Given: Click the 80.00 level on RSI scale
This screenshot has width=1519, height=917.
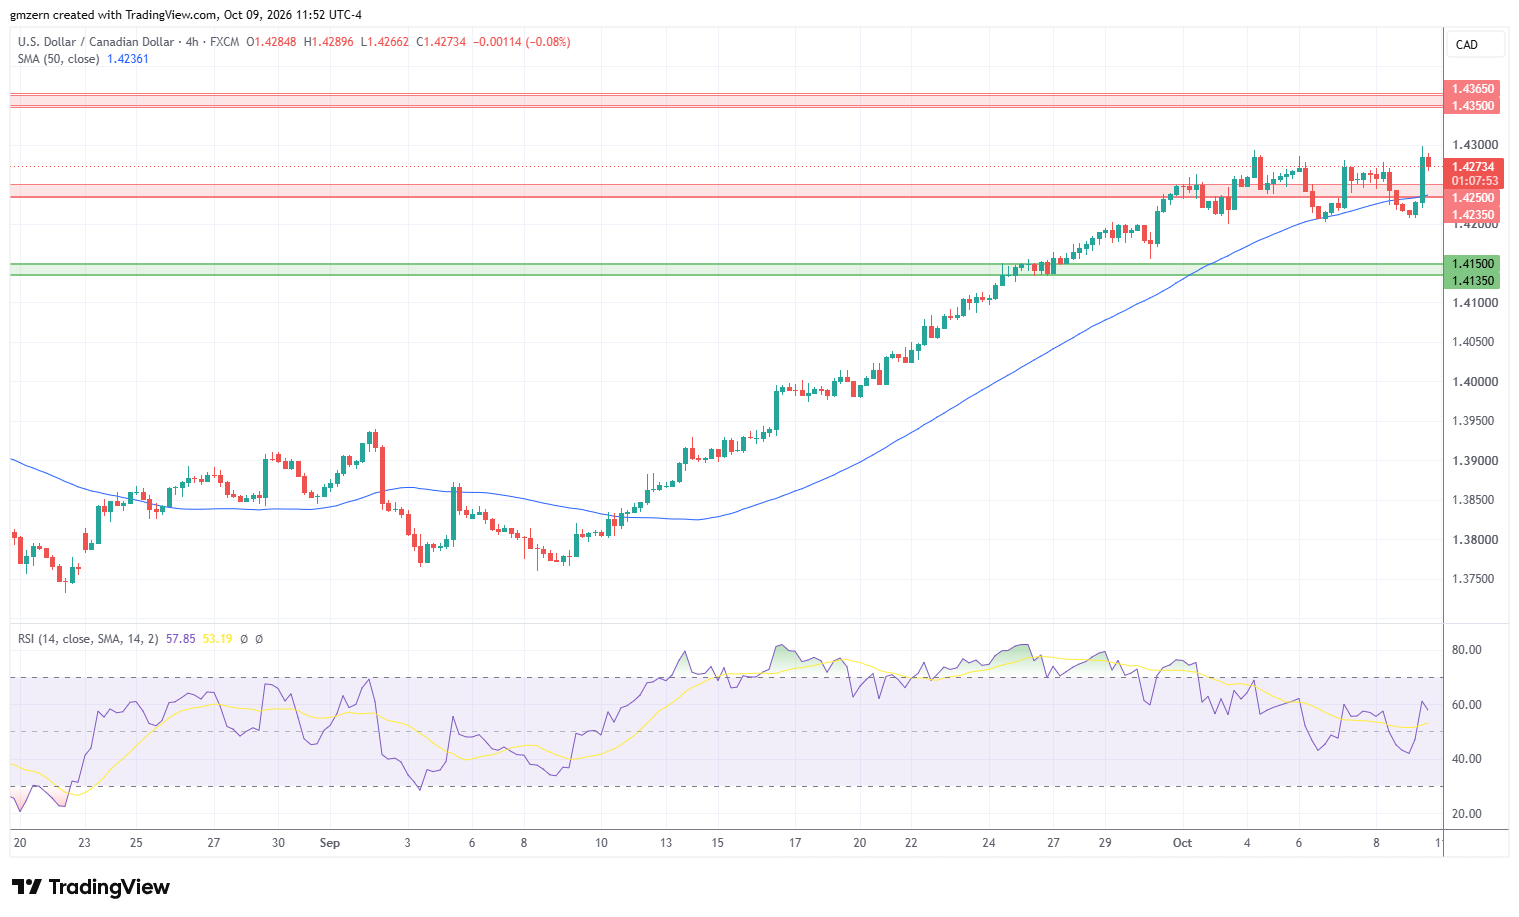Looking at the screenshot, I should point(1466,650).
